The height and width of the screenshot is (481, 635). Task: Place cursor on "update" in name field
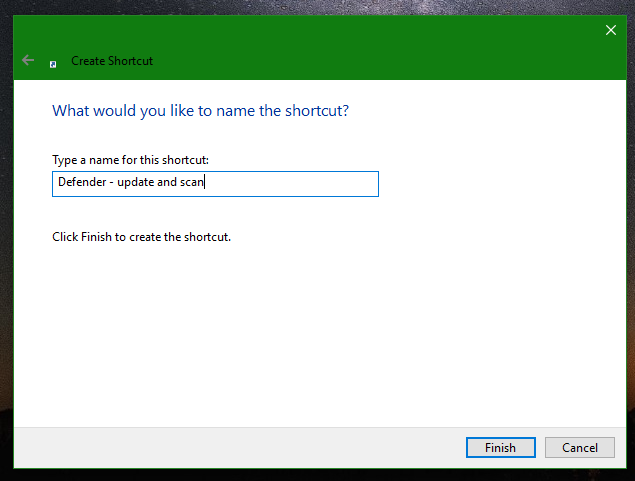coord(136,184)
